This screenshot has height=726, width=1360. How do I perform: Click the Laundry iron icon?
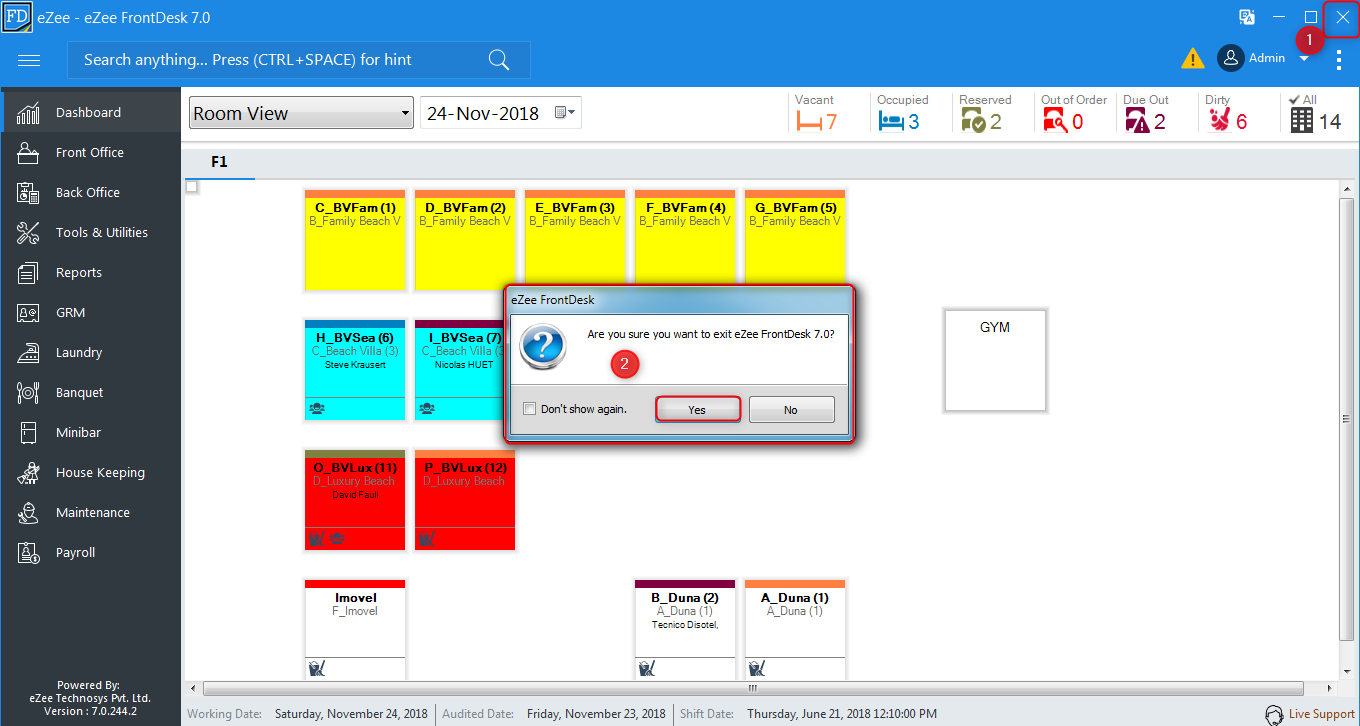point(28,353)
